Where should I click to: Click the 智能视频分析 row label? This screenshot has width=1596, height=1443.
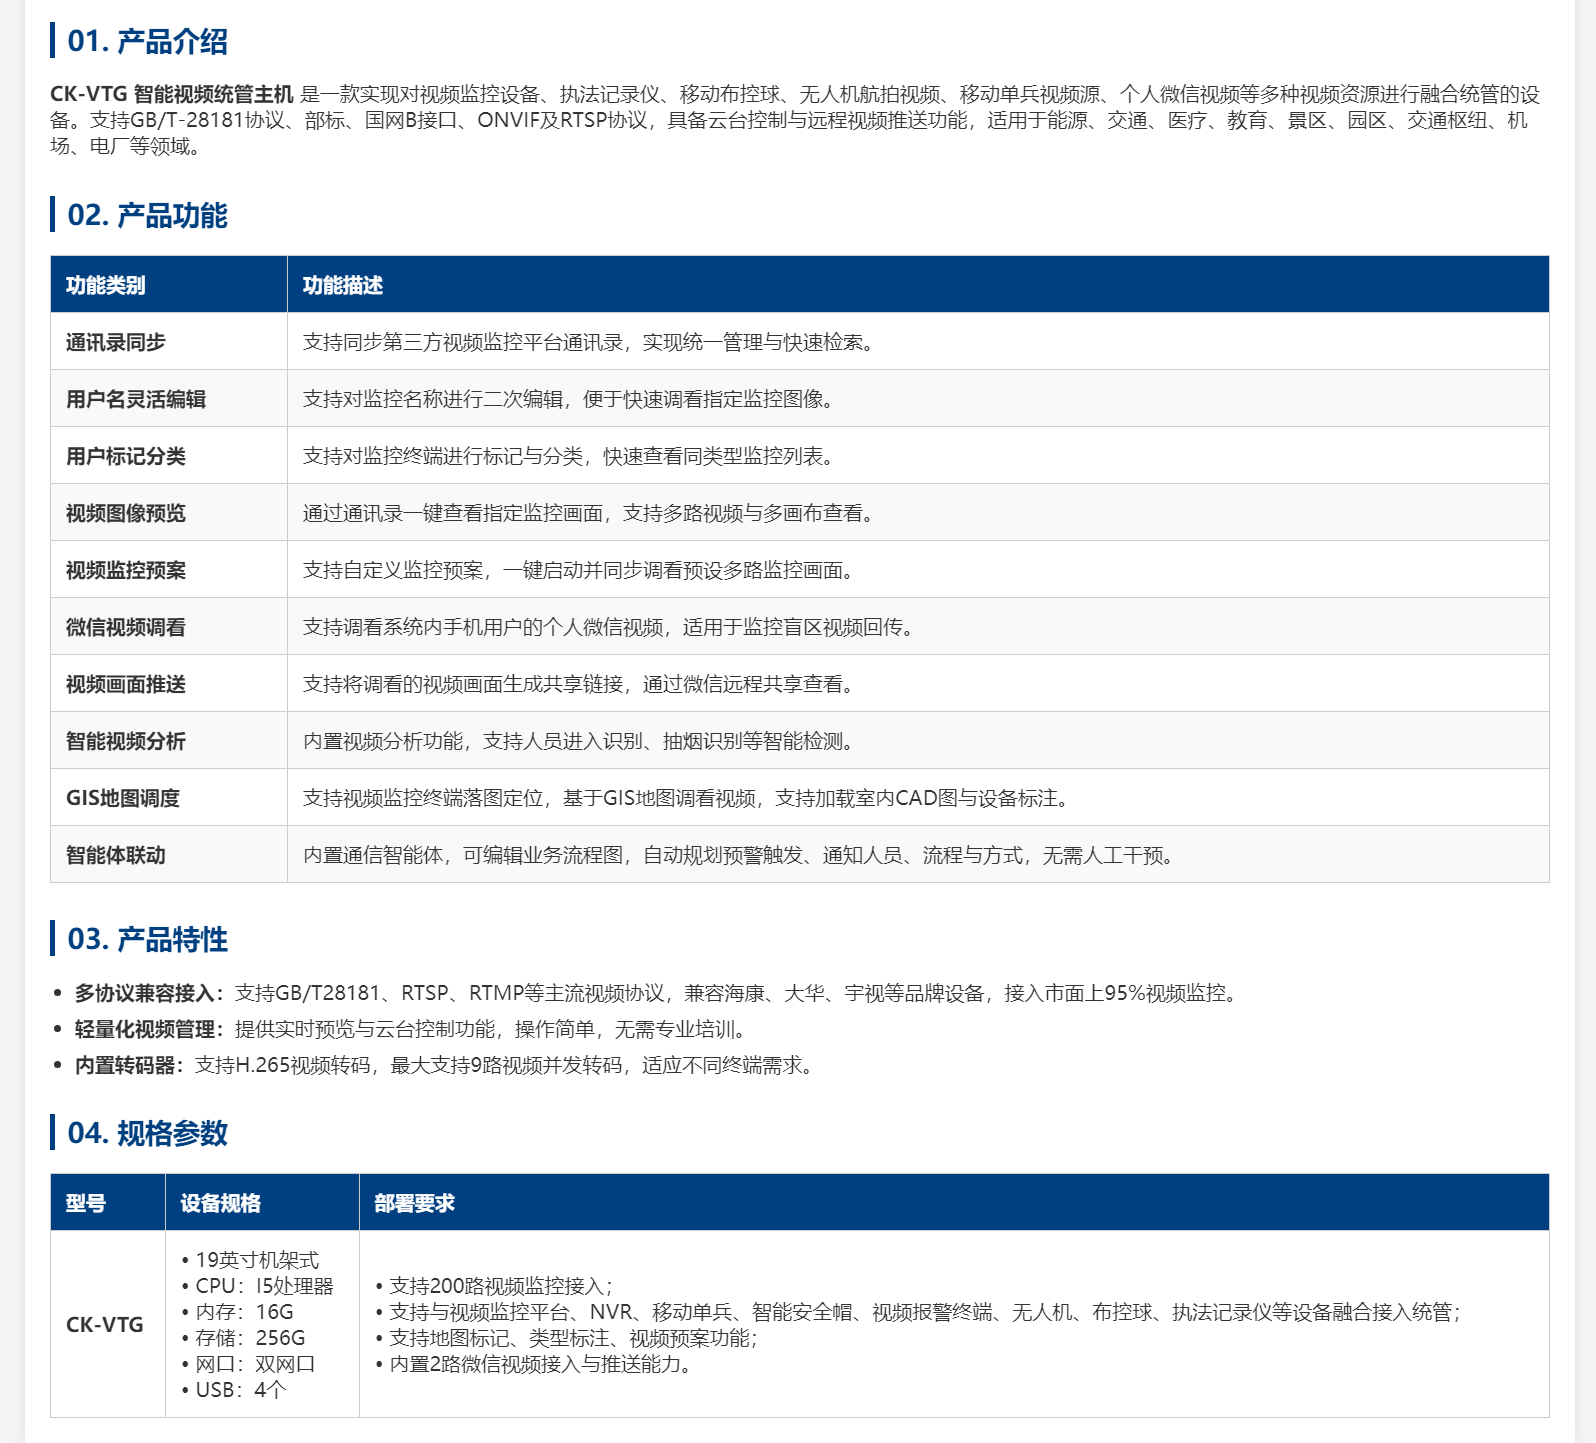[125, 741]
